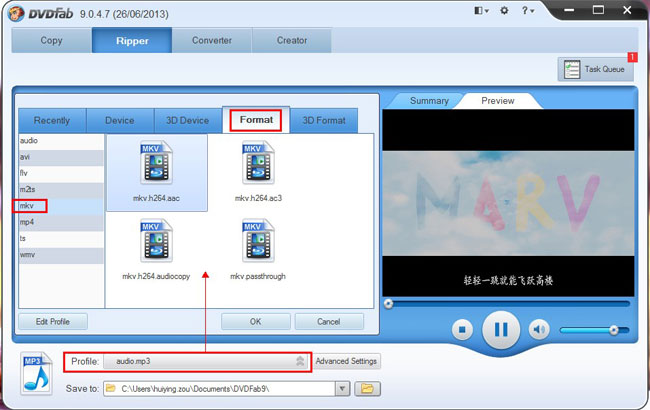This screenshot has height=410, width=650.
Task: Mute the preview volume speaker
Action: pos(539,330)
